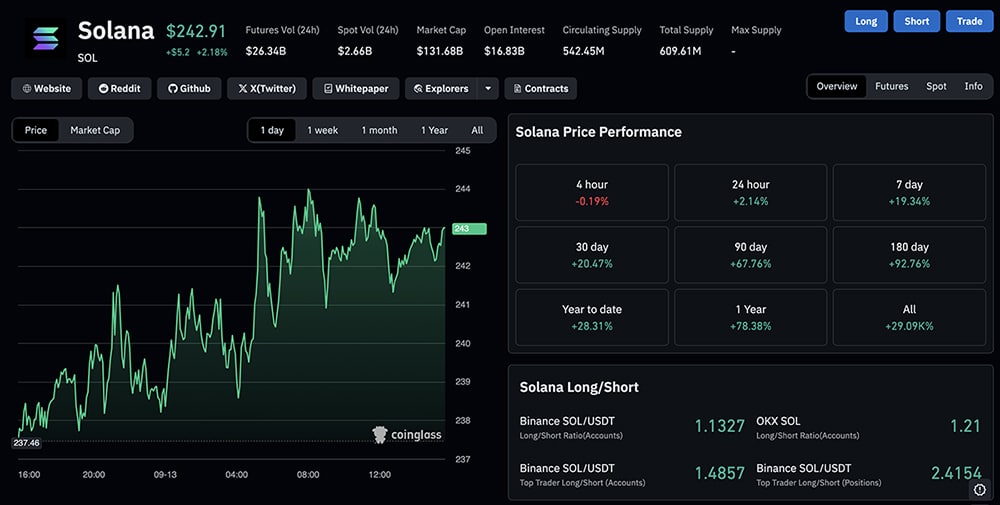Open the round widget icon at bottom-right corner
1000x505 pixels.
[980, 490]
